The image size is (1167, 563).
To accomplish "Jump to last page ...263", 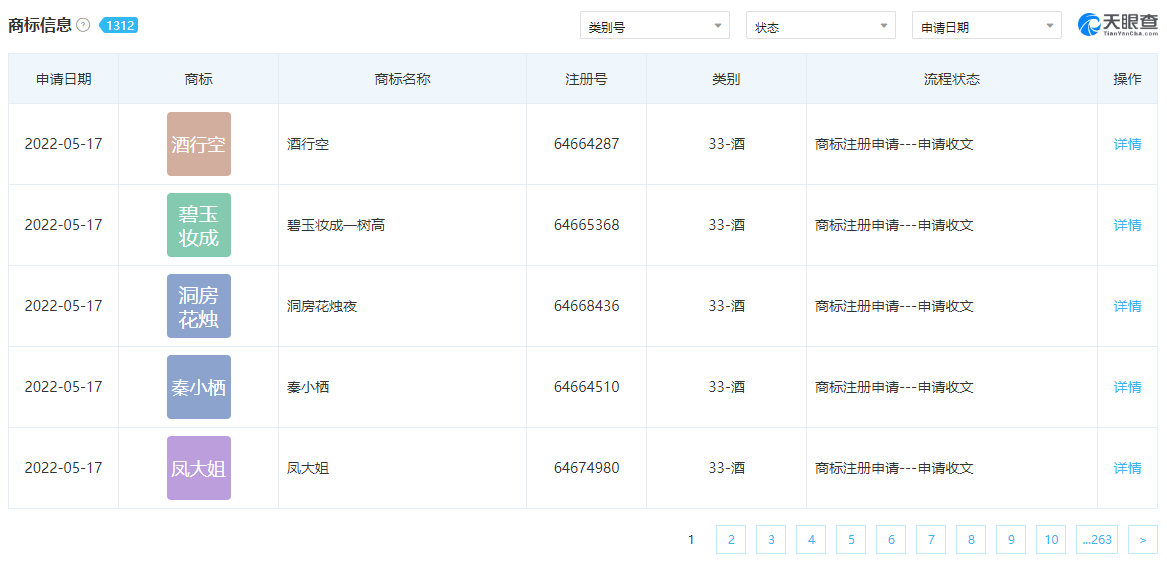I will coord(1097,540).
